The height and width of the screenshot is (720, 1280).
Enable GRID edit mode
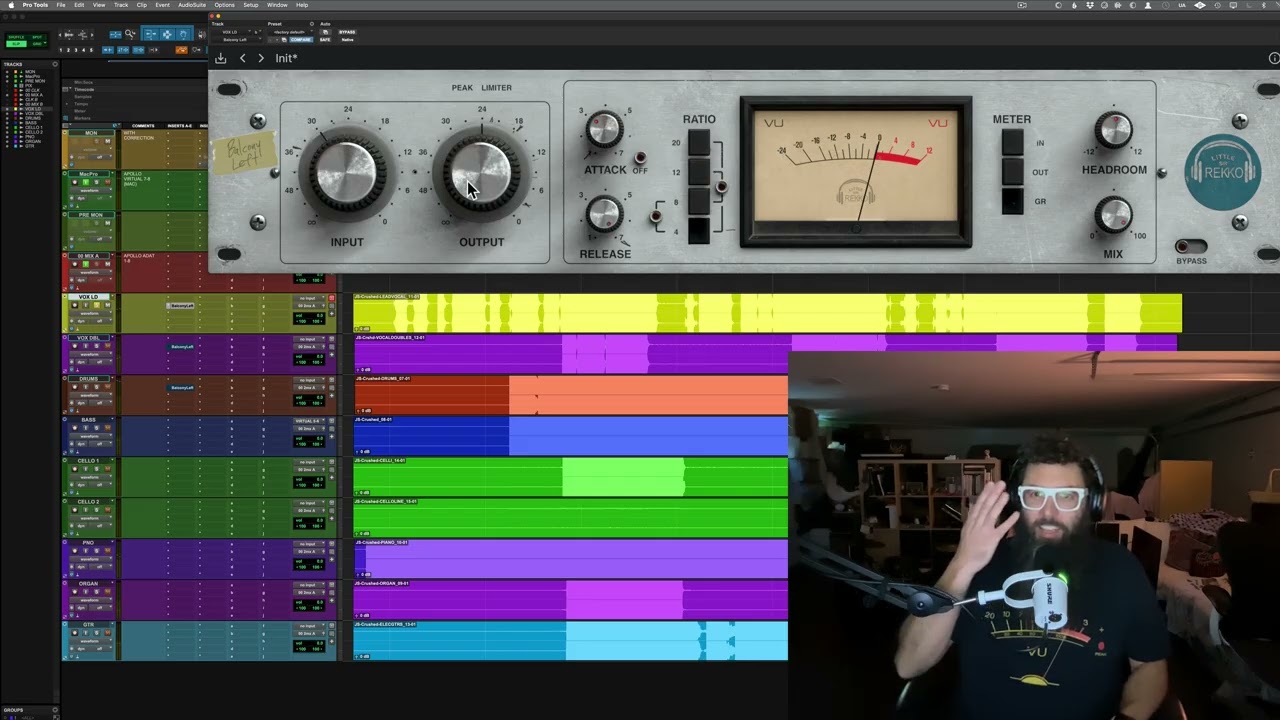(38, 44)
